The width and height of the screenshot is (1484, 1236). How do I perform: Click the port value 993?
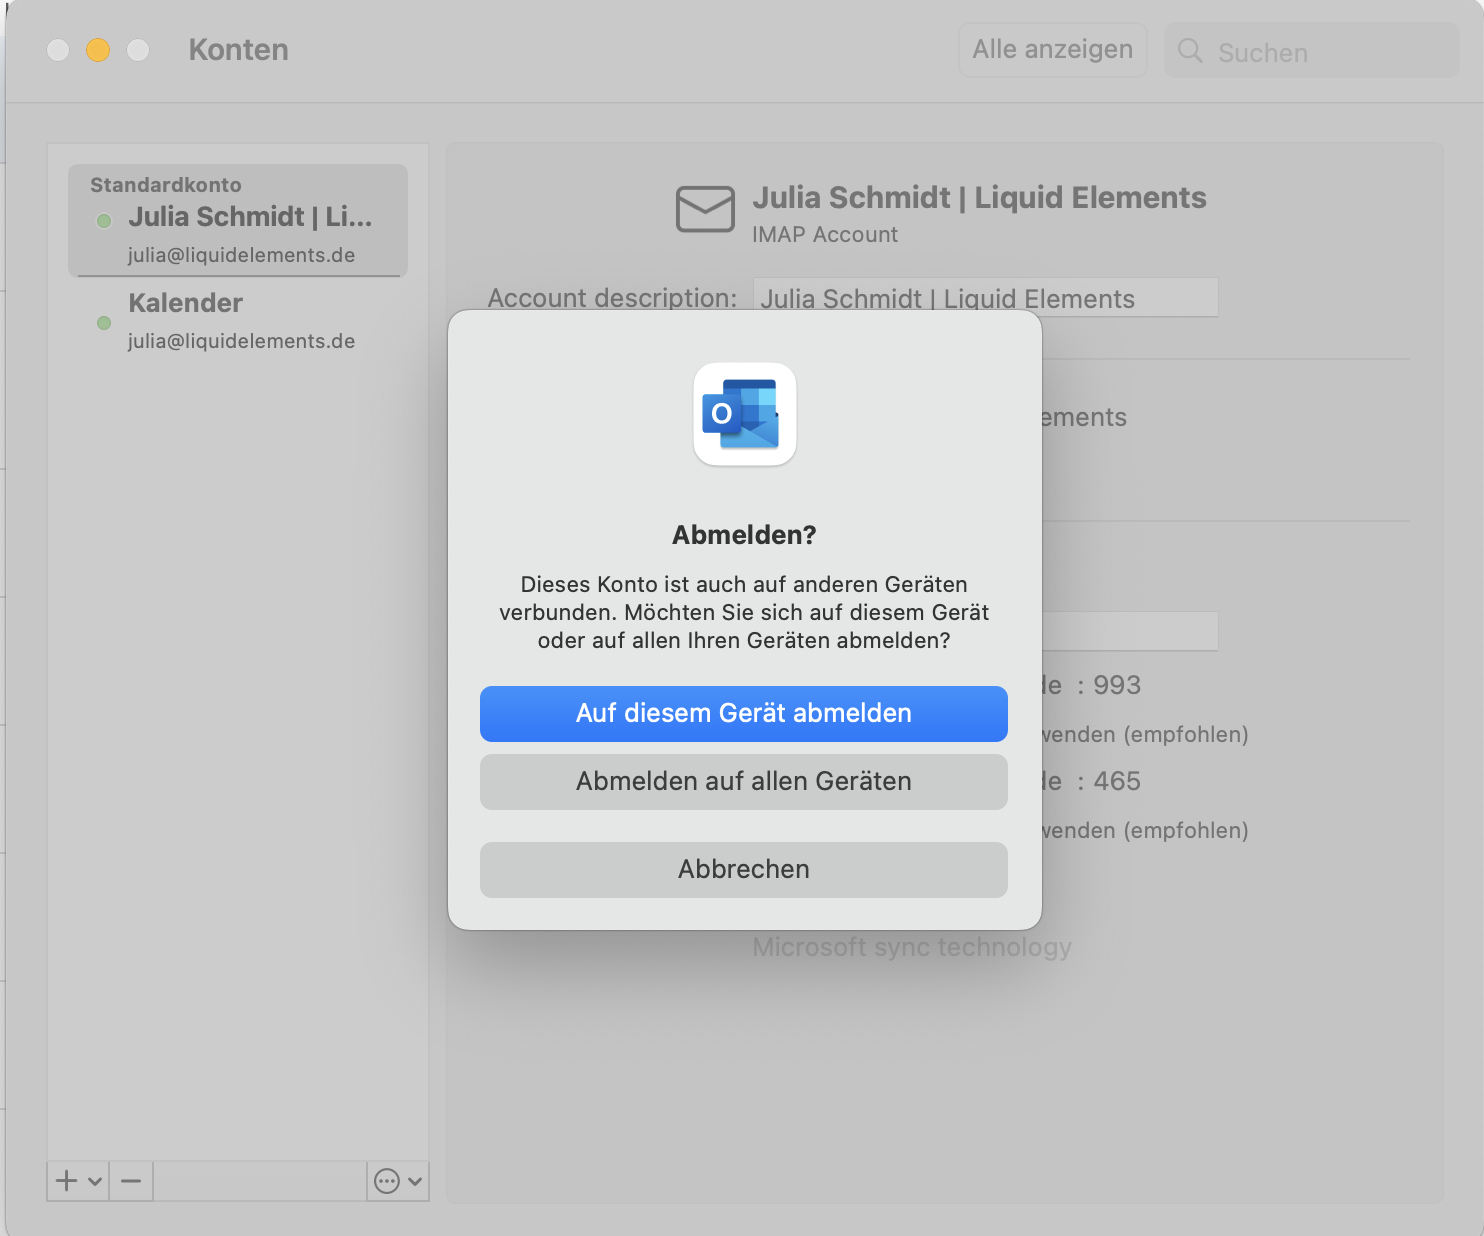1117,685
